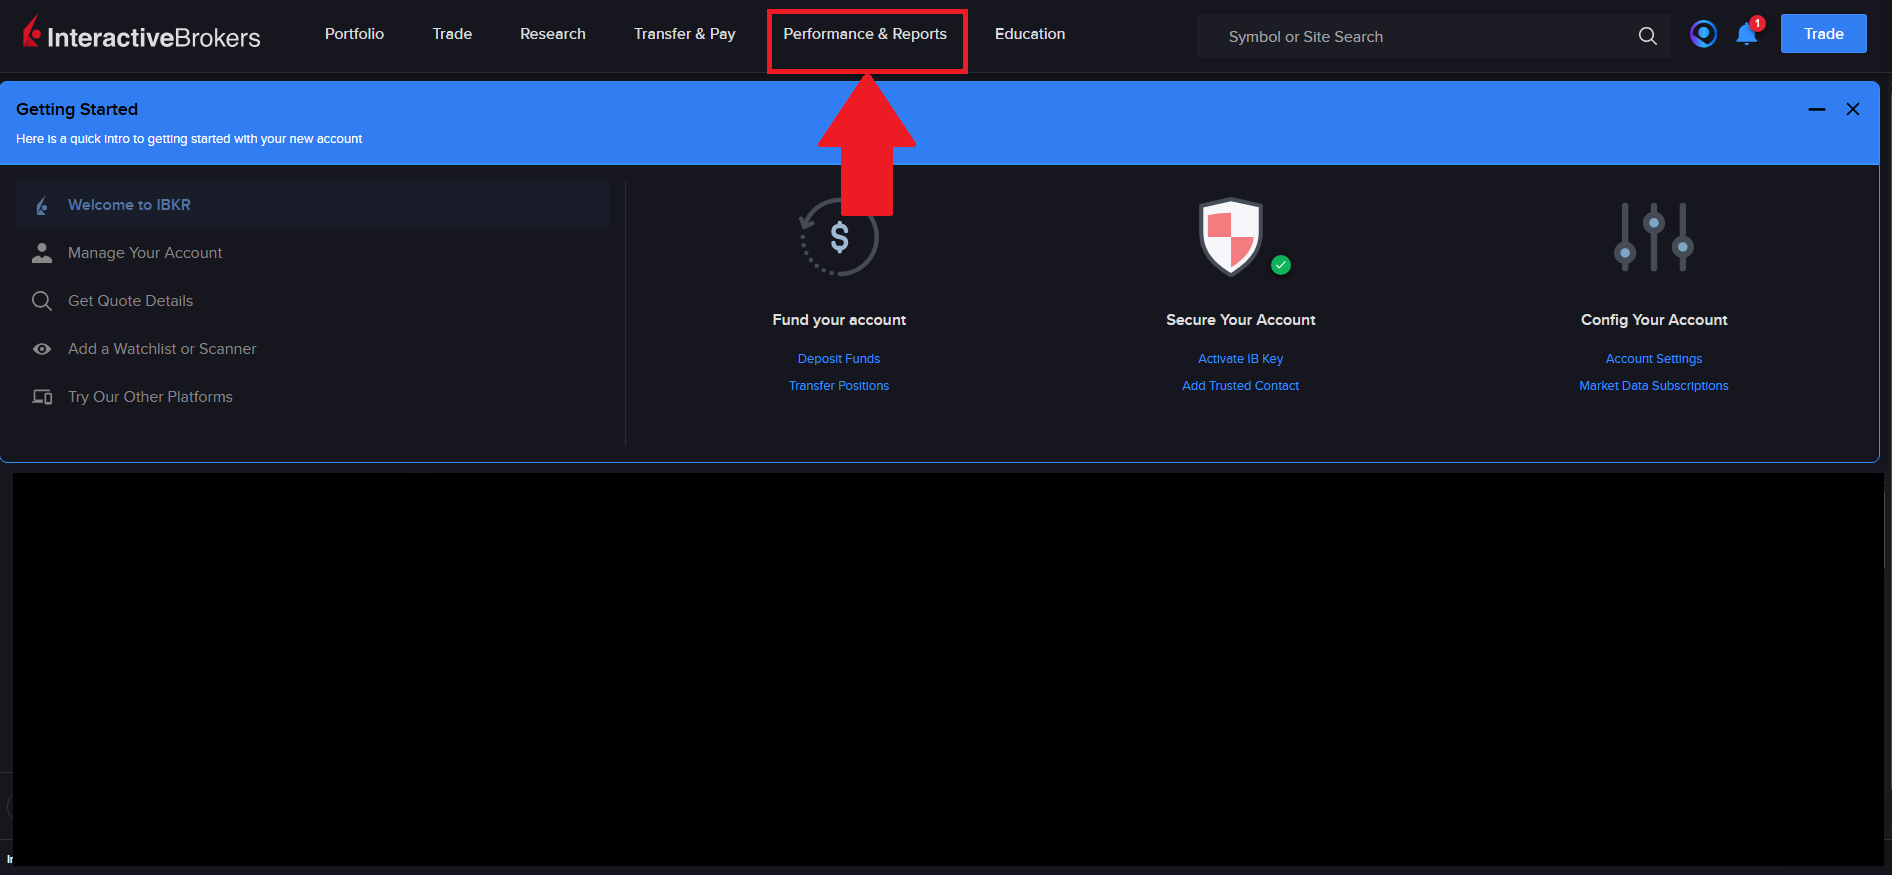1892x875 pixels.
Task: Select Try Our Other Platforms item
Action: [x=312, y=397]
